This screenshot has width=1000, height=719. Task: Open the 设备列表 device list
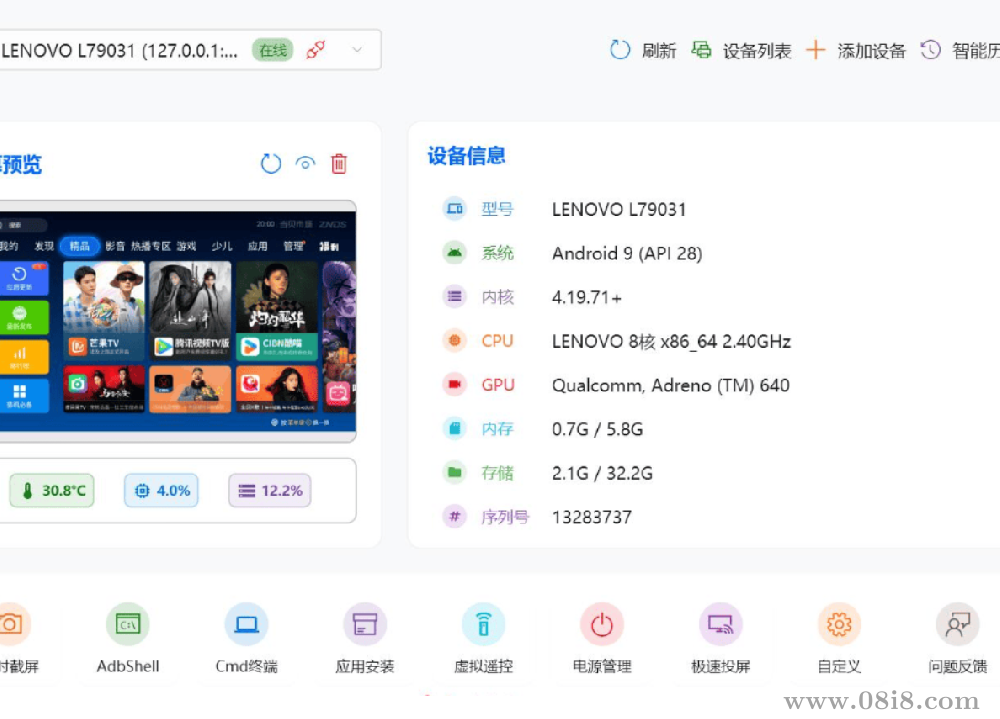click(744, 50)
